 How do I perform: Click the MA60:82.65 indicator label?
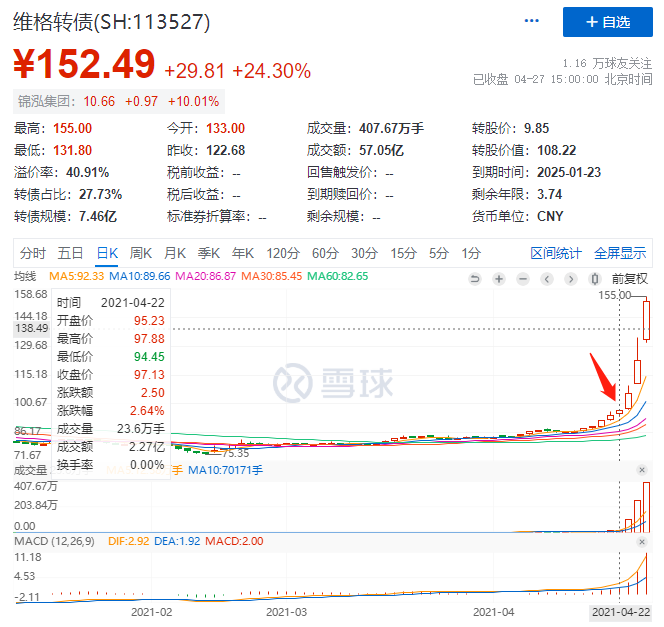point(338,276)
